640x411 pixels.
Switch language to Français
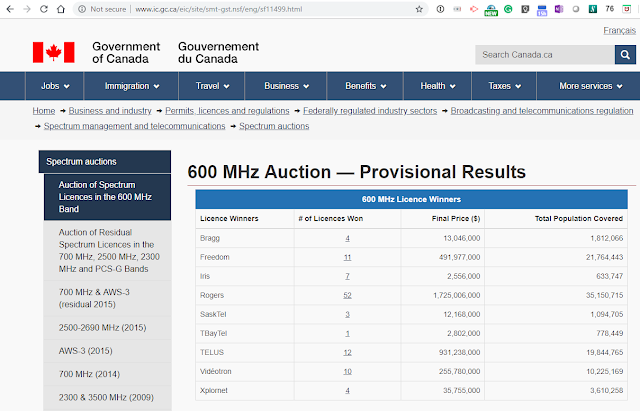pyautogui.click(x=619, y=32)
